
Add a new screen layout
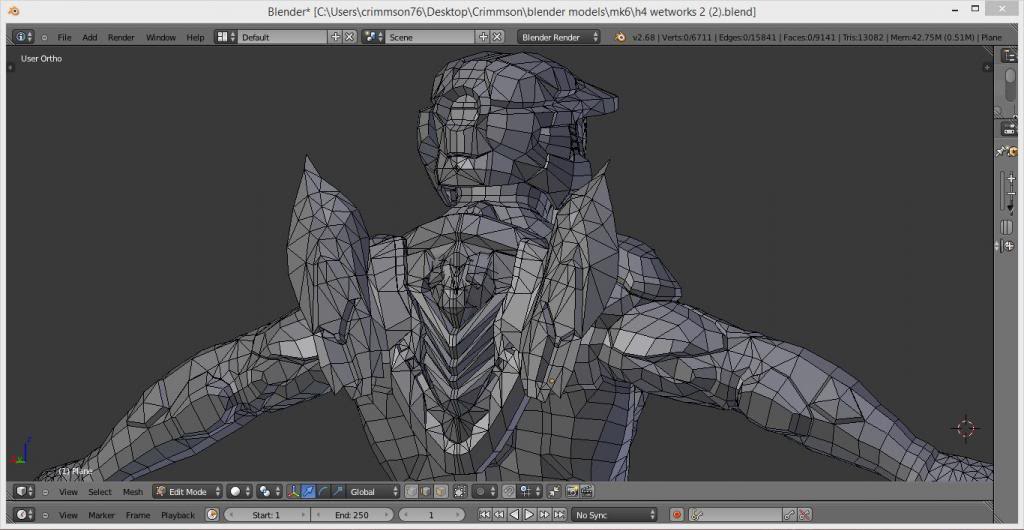[x=336, y=37]
